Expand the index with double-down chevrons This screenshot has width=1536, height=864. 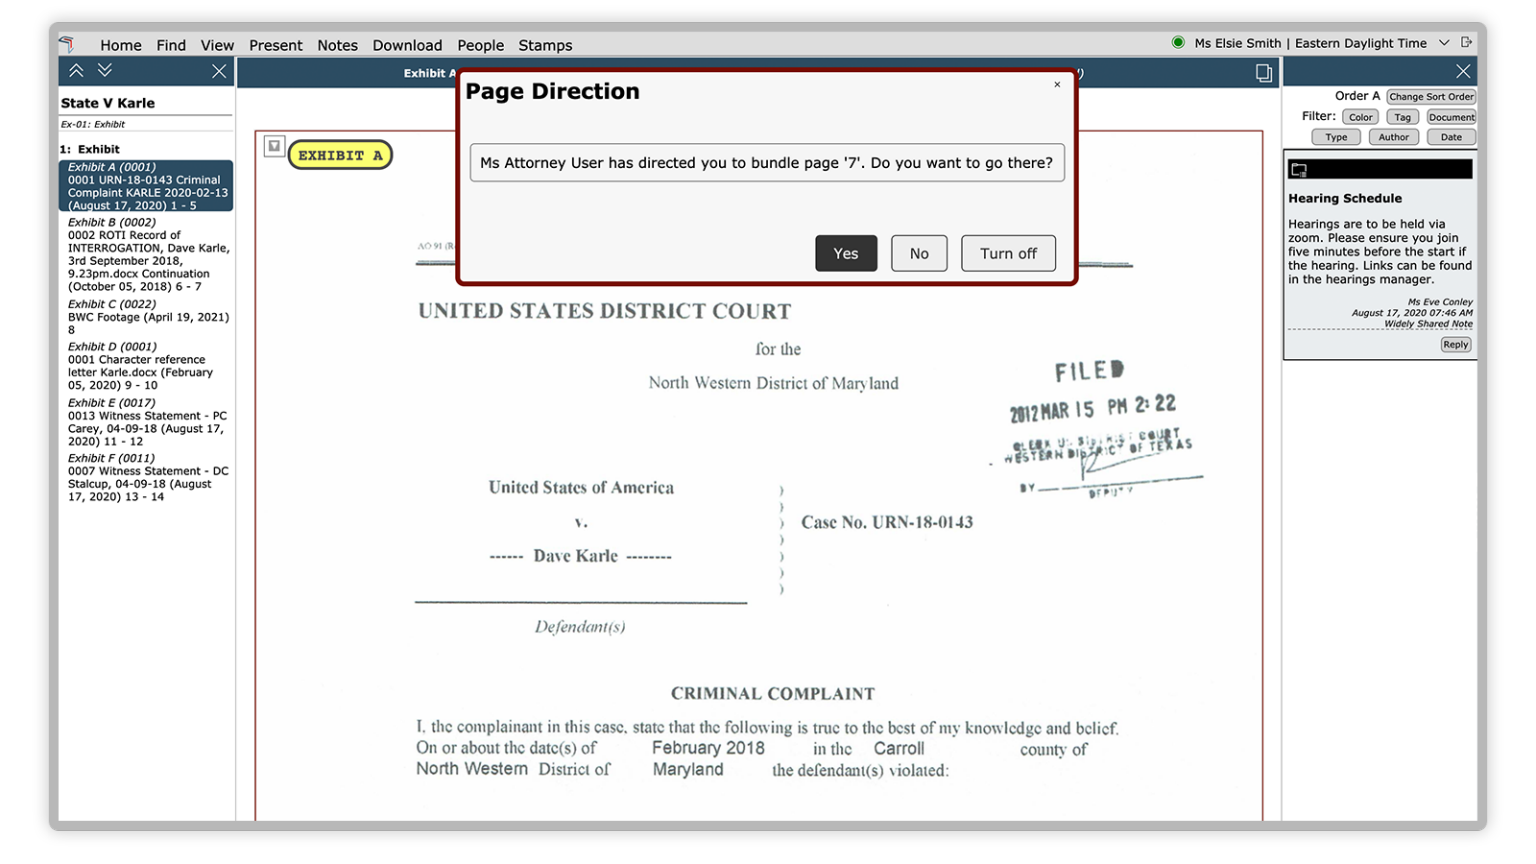coord(105,71)
